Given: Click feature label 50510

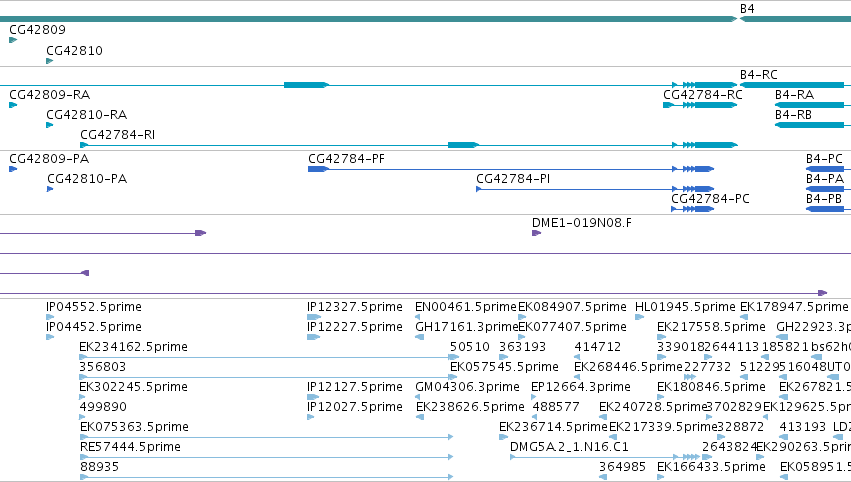Looking at the screenshot, I should pyautogui.click(x=469, y=347).
